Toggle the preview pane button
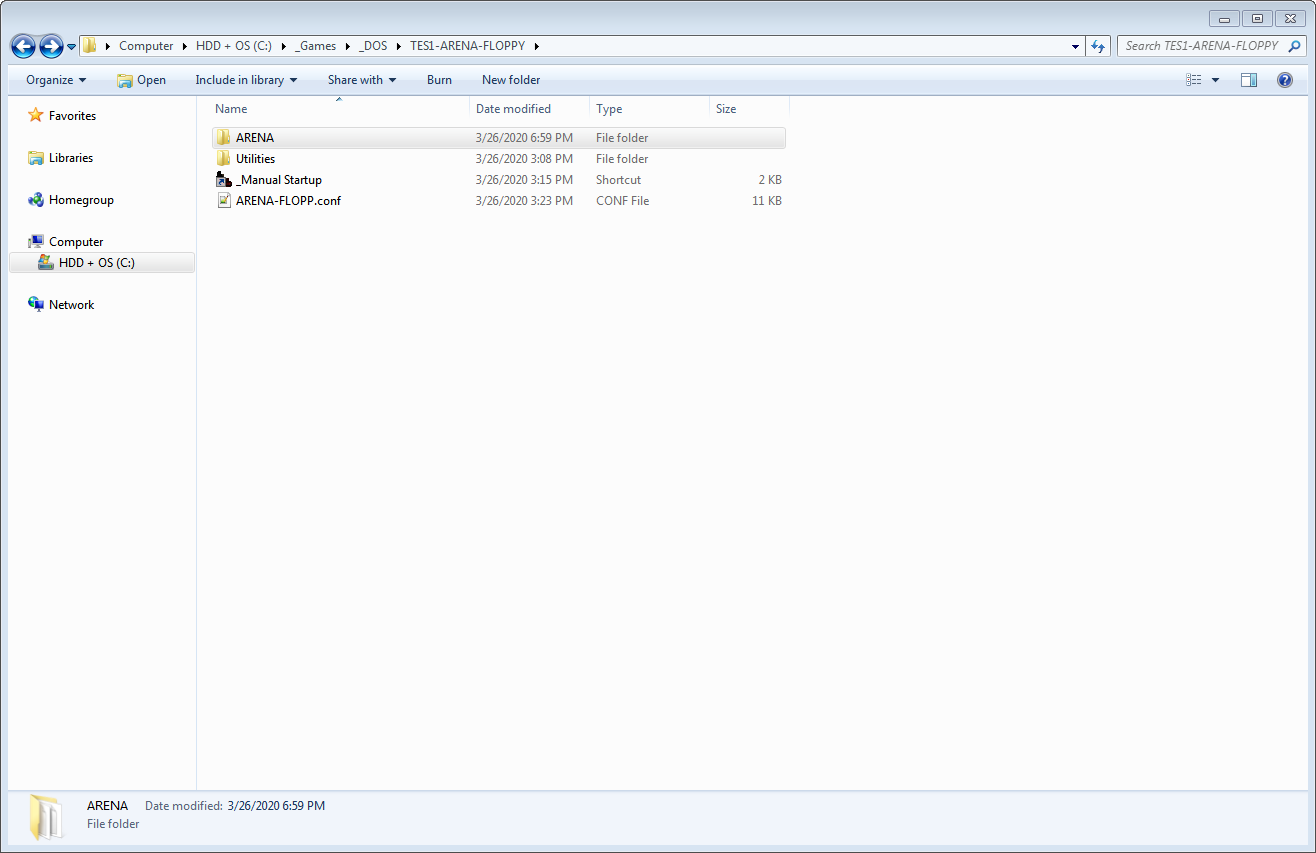The width and height of the screenshot is (1316, 853). (1249, 80)
